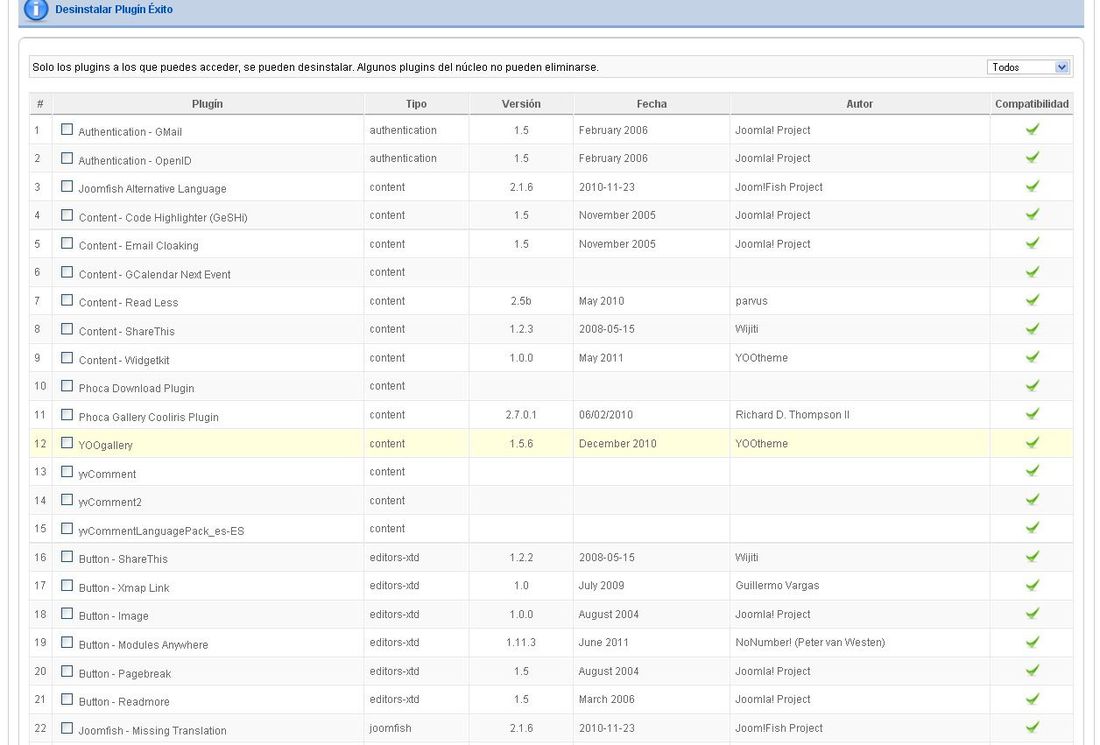Viewport: 1100px width, 745px height.
Task: Click compatibility checkmark for Authentication - GMail
Action: coord(1032,130)
